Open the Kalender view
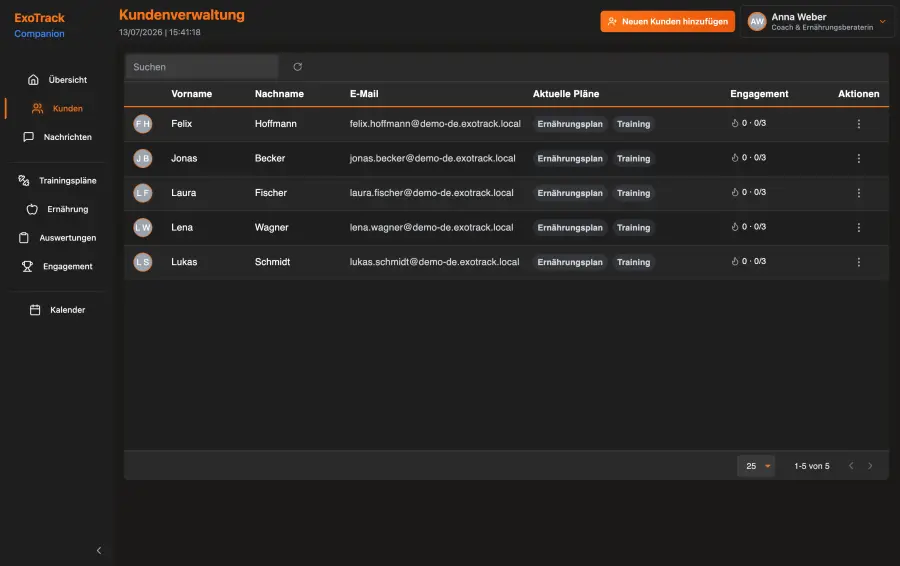 pos(57,310)
